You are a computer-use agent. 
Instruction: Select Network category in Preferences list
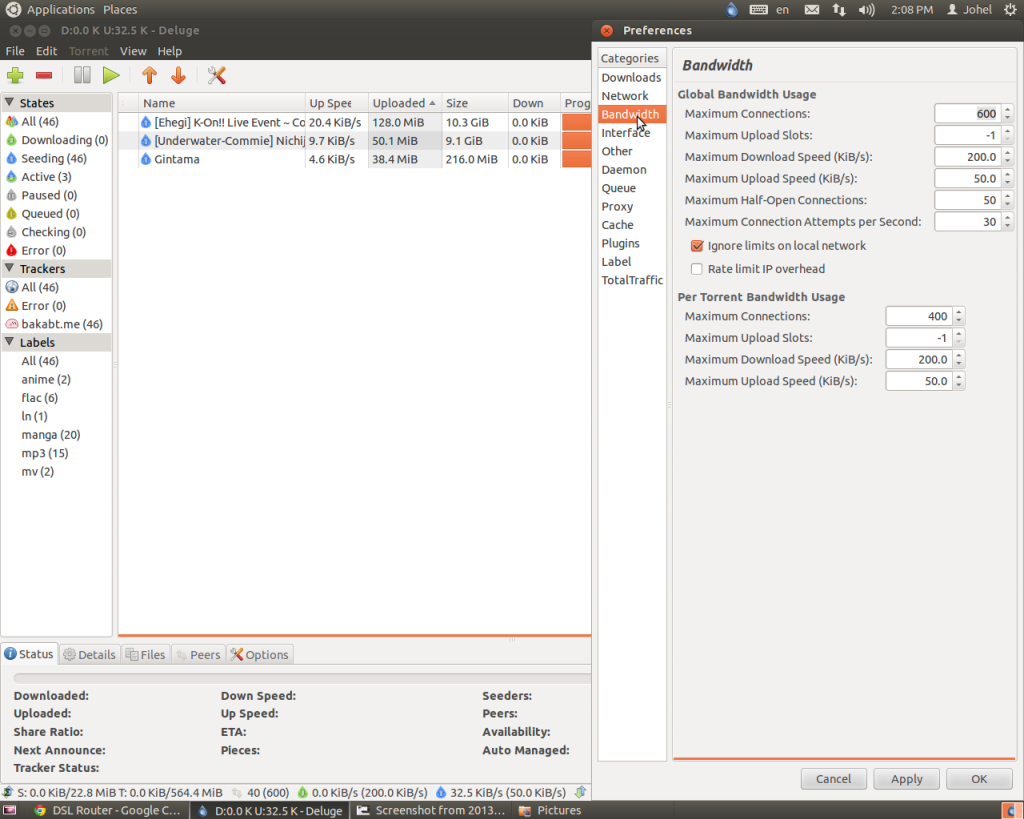click(625, 96)
